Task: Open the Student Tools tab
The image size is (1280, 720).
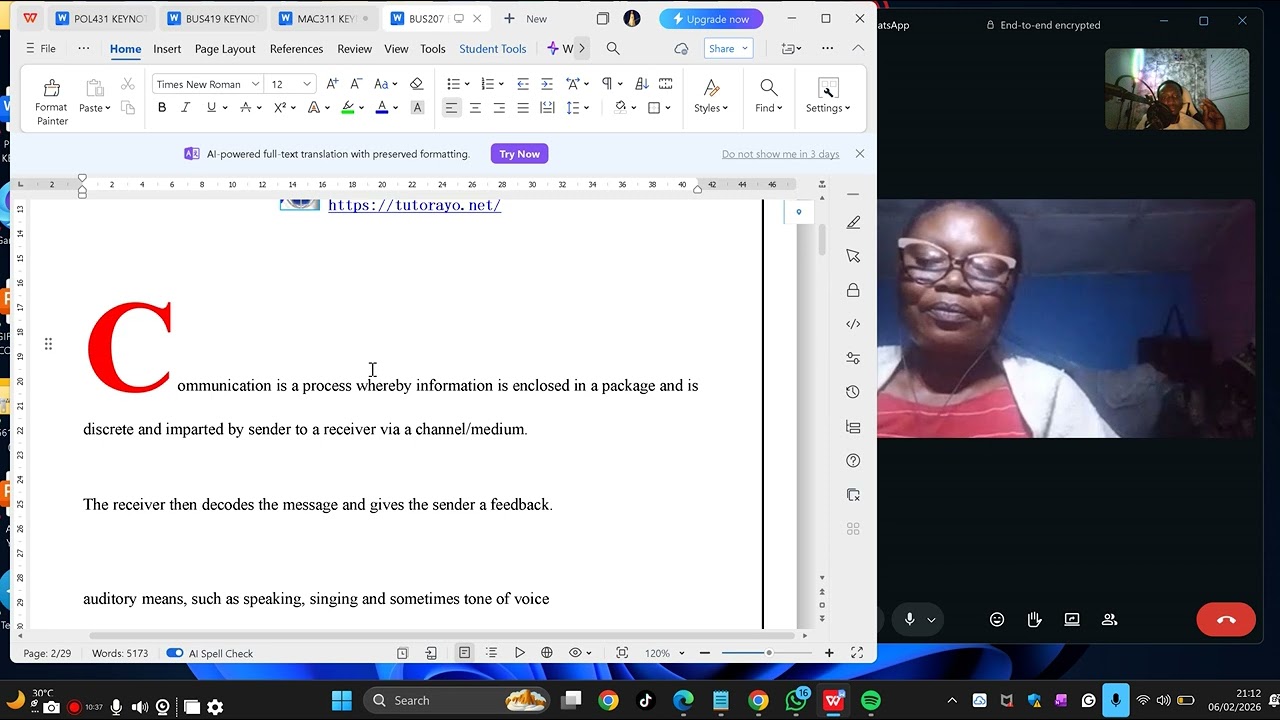Action: (x=492, y=48)
